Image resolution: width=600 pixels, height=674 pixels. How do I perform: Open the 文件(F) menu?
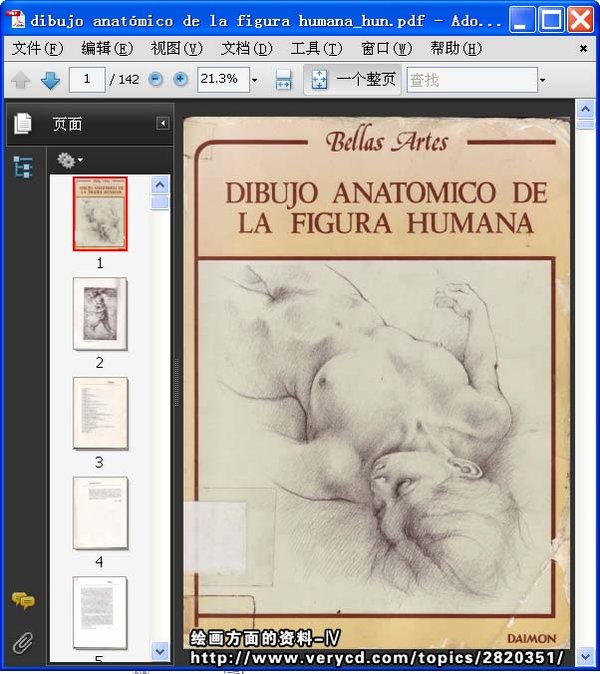point(37,48)
